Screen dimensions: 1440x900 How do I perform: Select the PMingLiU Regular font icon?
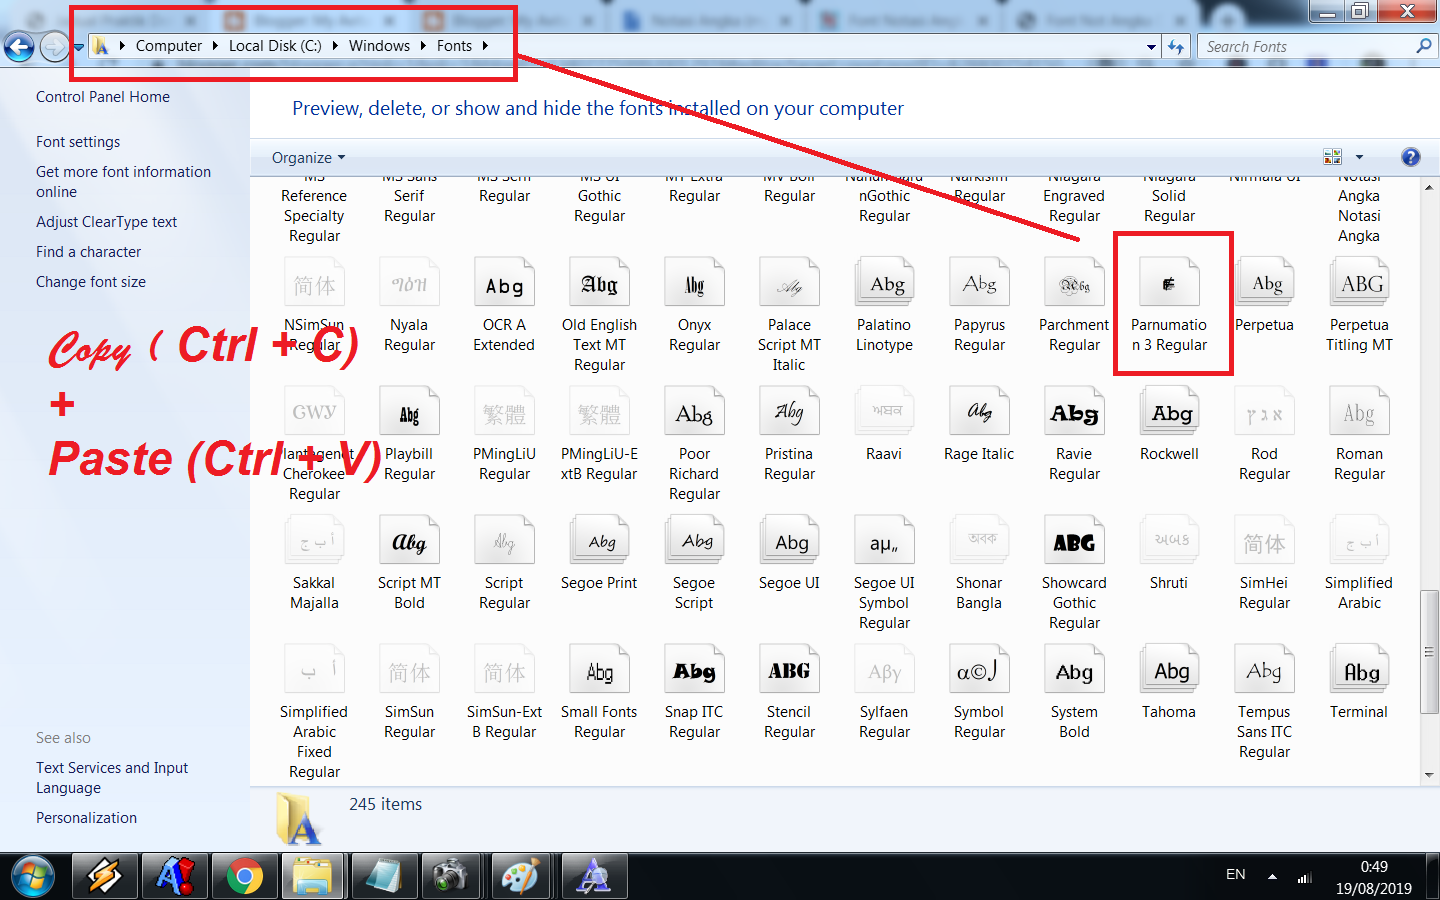pyautogui.click(x=504, y=413)
